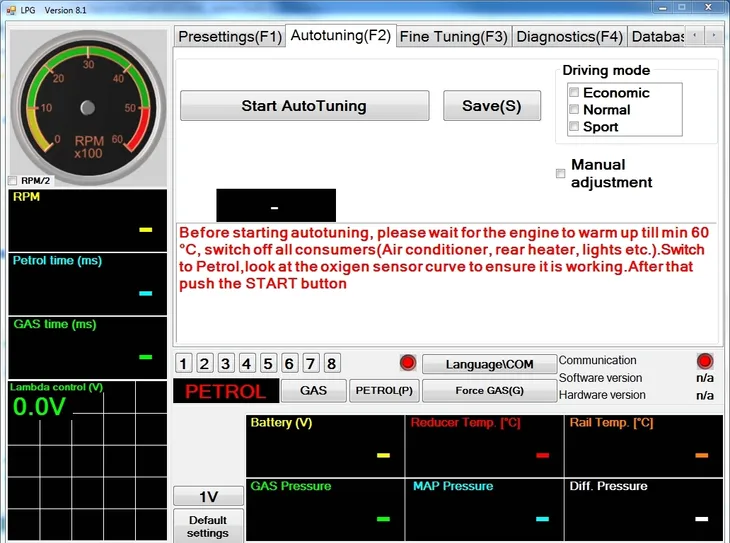
Task: Click the RPM gauge dial
Action: point(87,106)
